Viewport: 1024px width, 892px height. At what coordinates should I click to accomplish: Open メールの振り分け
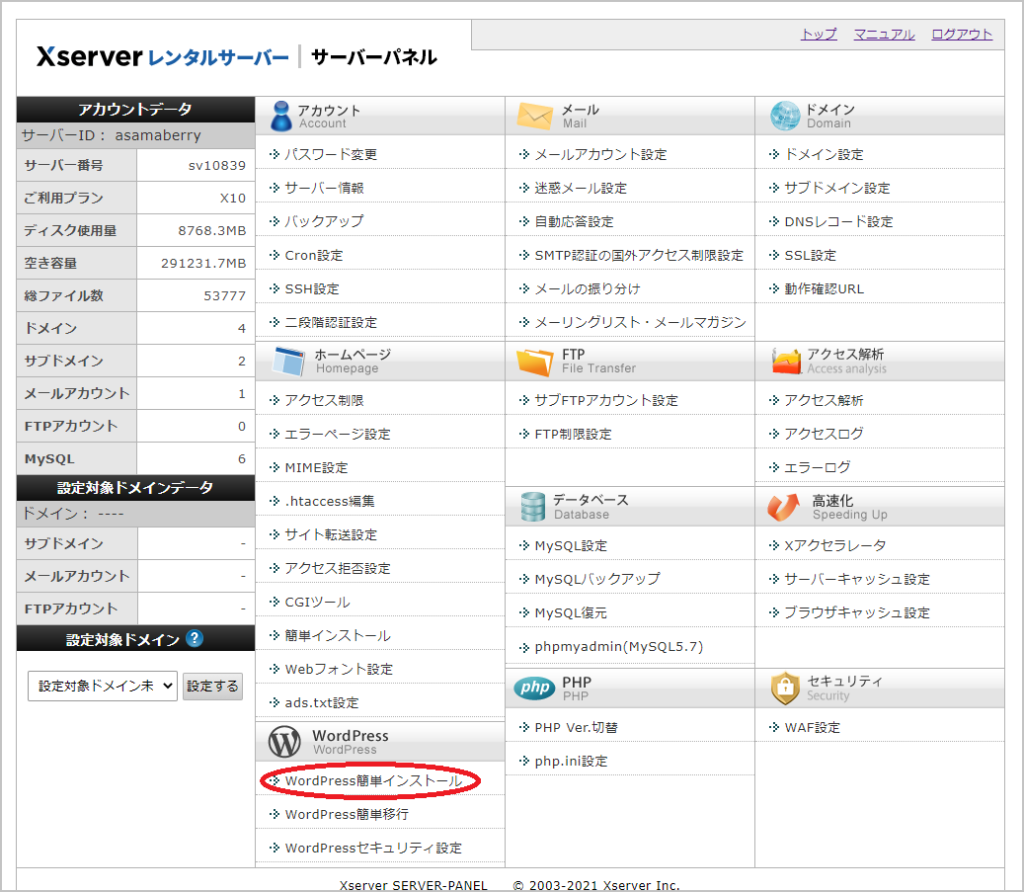[587, 289]
